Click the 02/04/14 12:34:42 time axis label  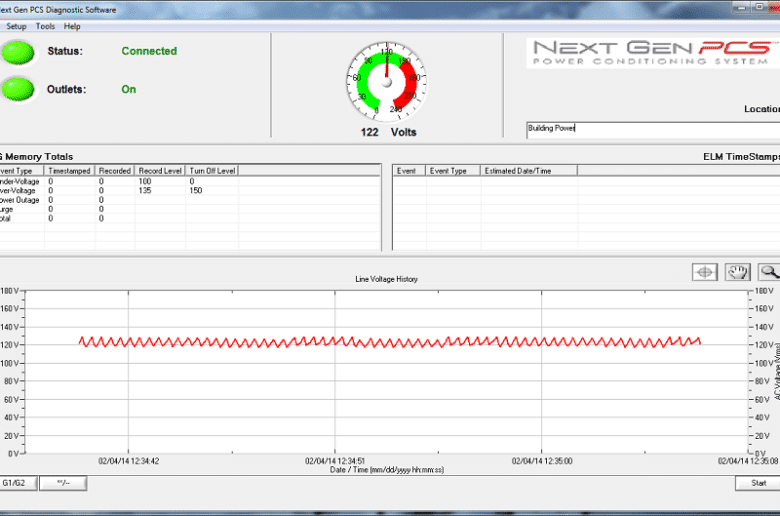click(x=128, y=461)
